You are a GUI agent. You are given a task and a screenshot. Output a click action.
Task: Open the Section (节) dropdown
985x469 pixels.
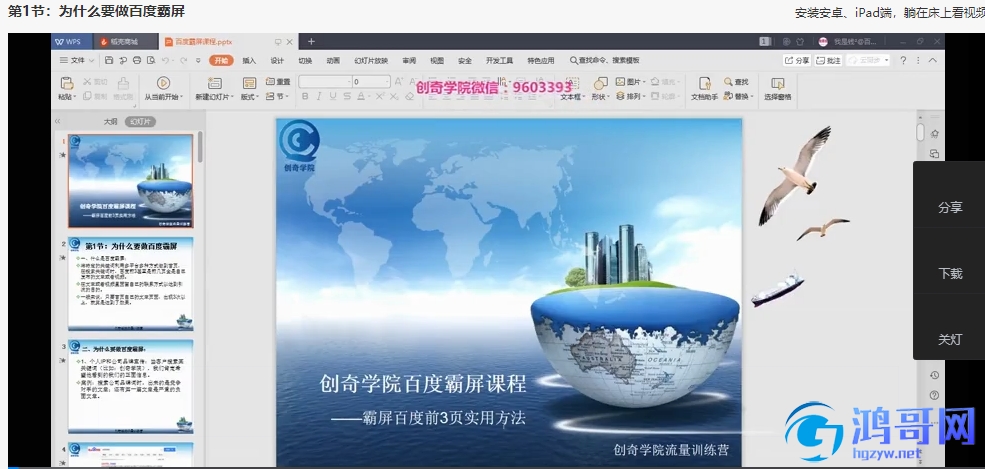[x=278, y=97]
